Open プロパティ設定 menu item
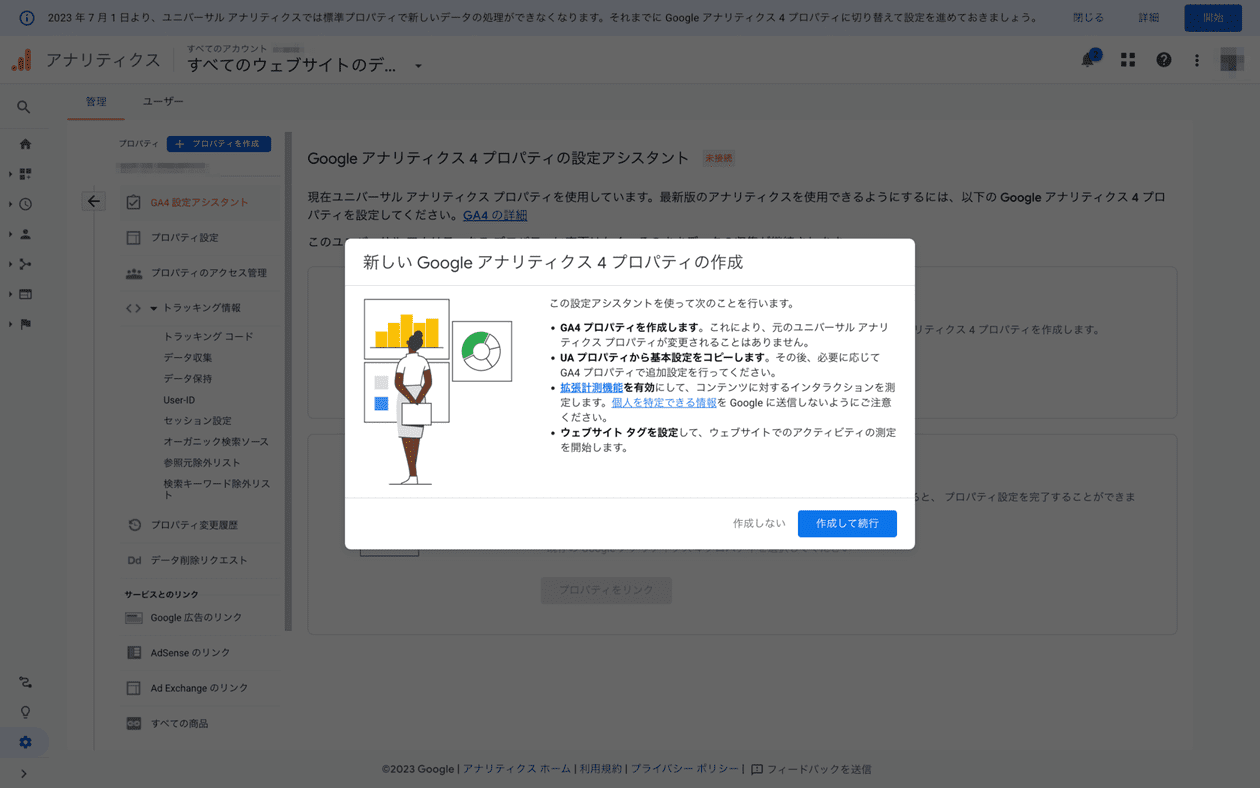Viewport: 1260px width, 788px height. 186,238
